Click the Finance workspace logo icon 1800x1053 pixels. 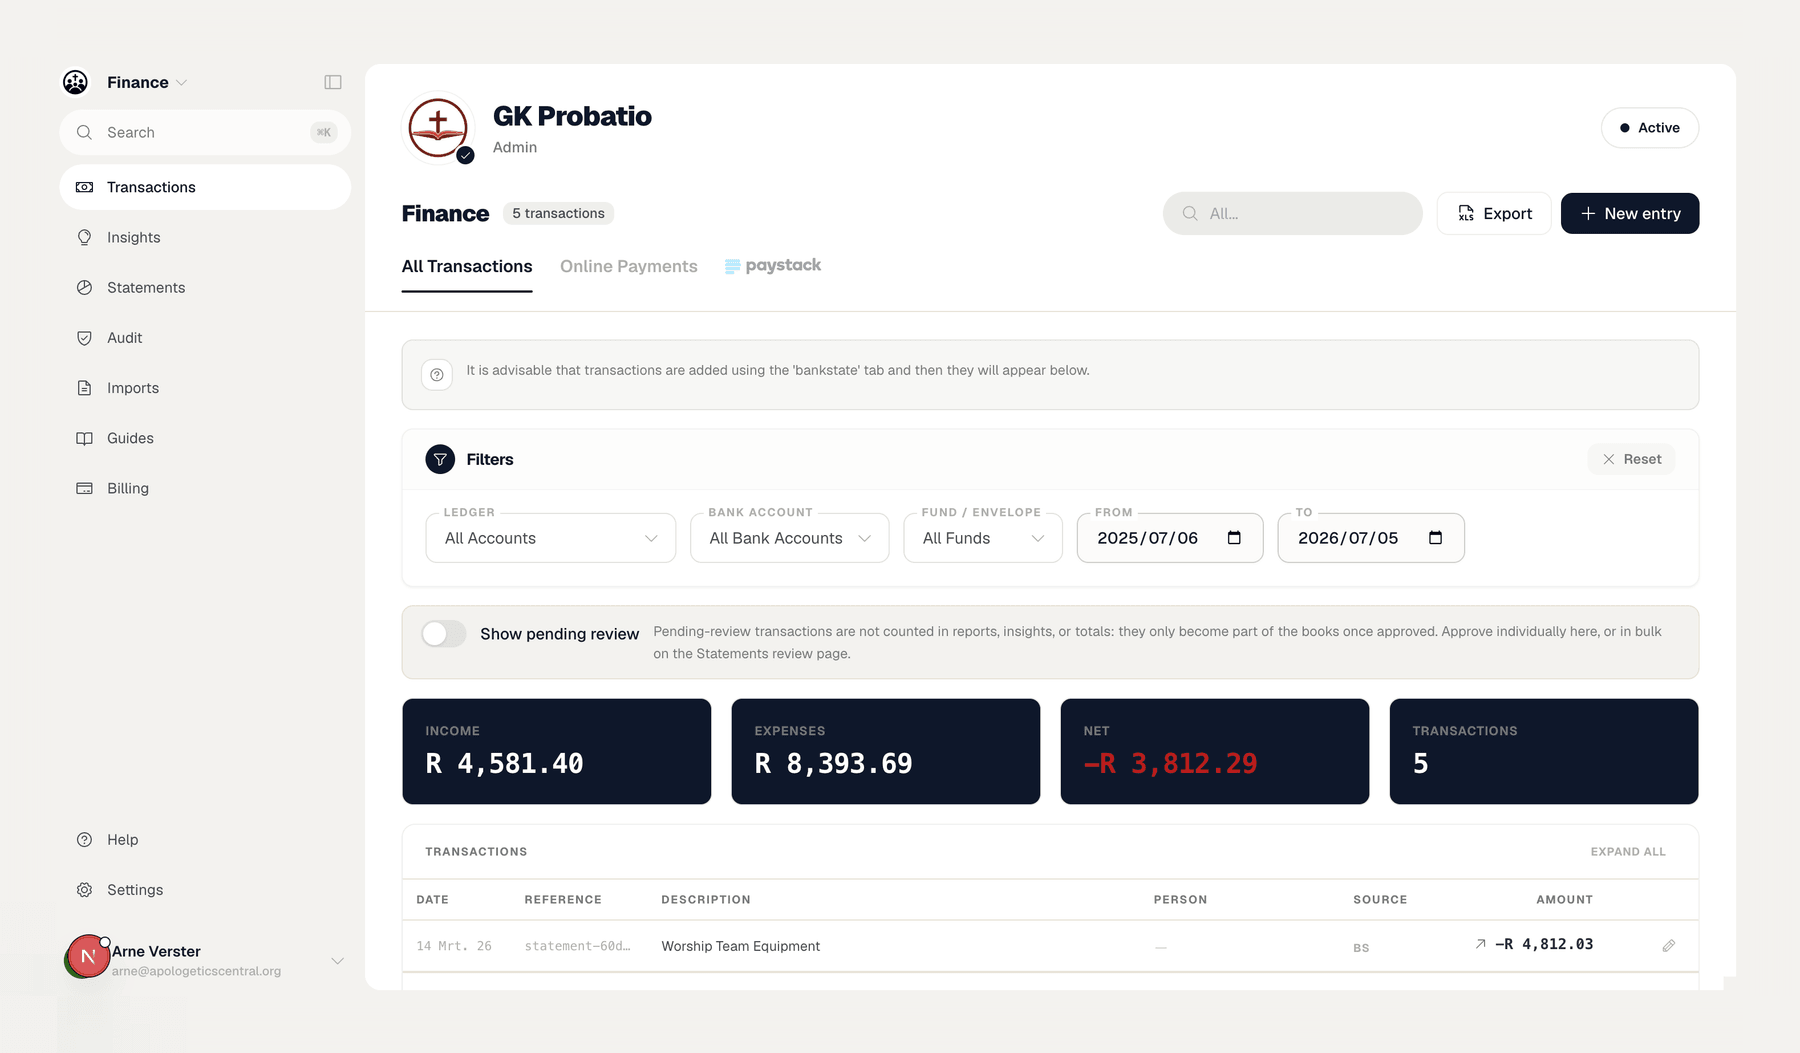click(75, 82)
